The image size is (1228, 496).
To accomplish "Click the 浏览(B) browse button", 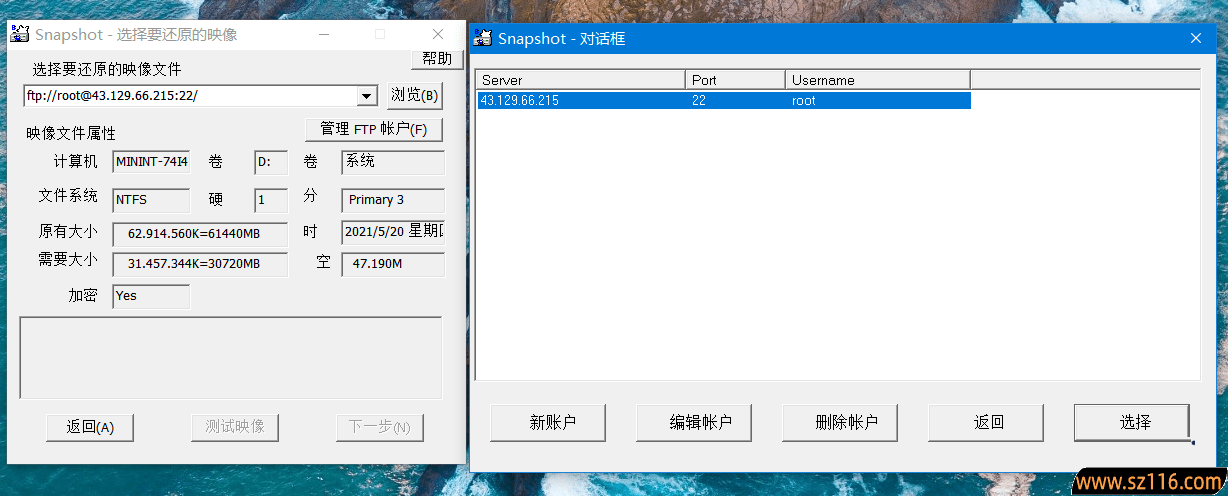I will point(414,95).
